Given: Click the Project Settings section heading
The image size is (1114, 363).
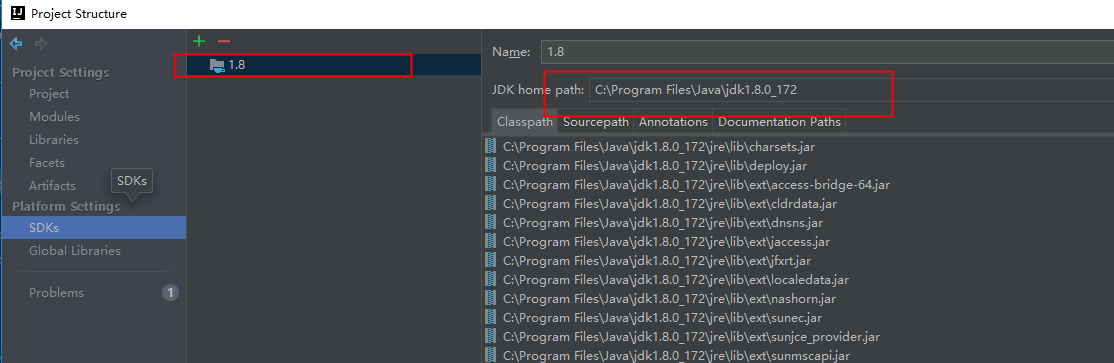Looking at the screenshot, I should 60,72.
